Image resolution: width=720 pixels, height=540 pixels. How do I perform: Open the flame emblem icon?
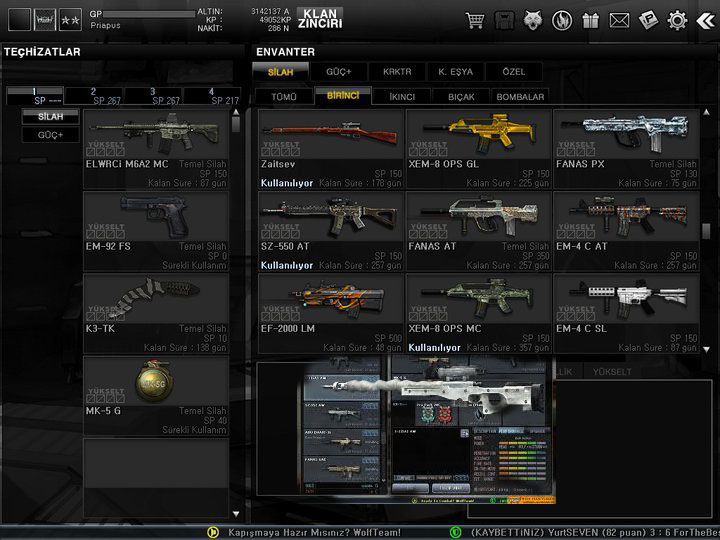point(562,21)
